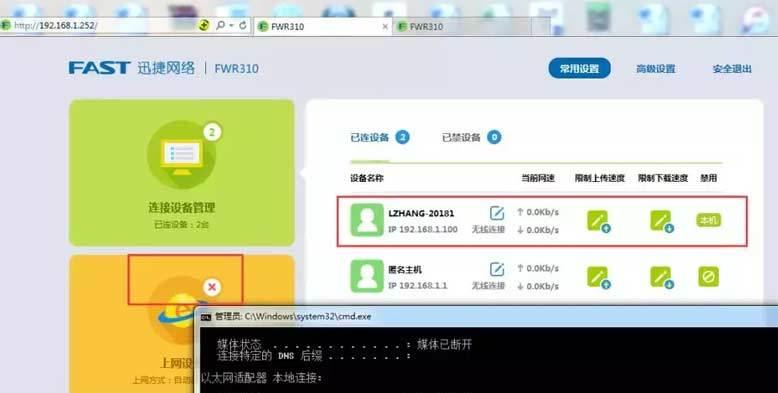Click the count badge on the monitor icon
The image size is (778, 393).
coord(212,132)
